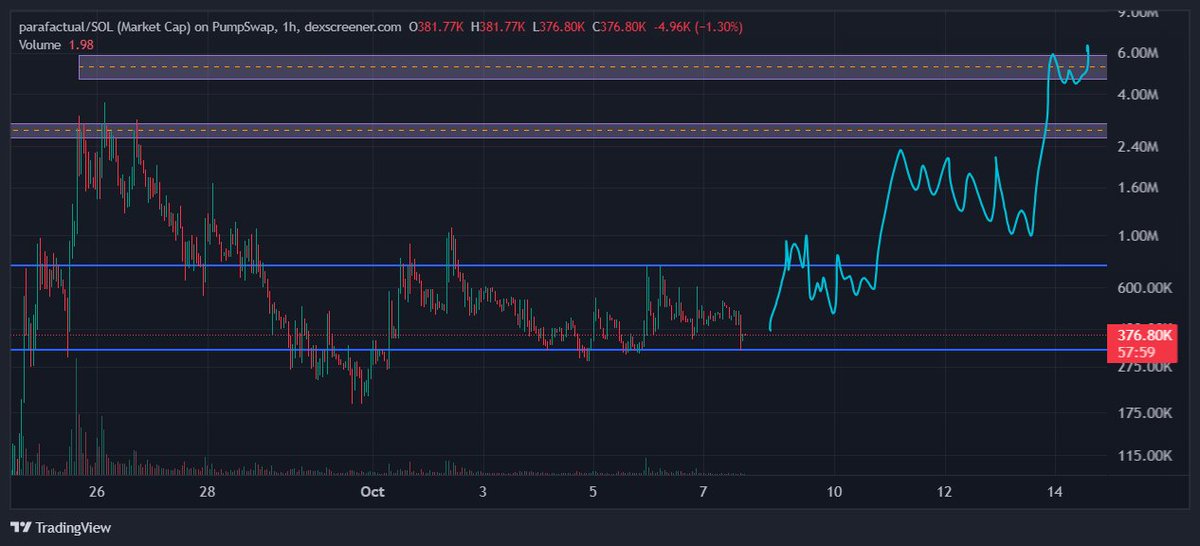Click the TradingView logo

[61, 527]
